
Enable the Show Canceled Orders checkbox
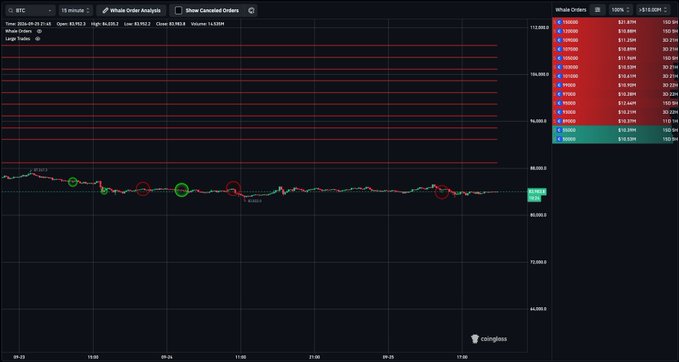[178, 10]
